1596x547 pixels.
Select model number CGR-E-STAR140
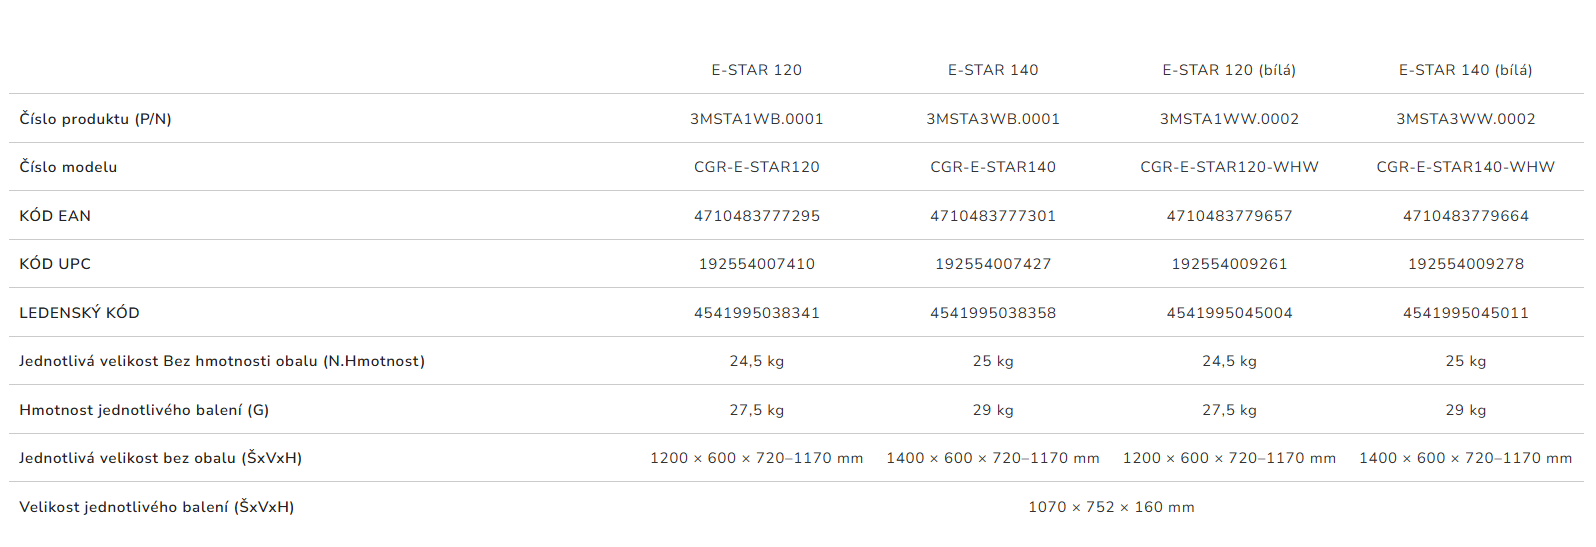click(992, 167)
